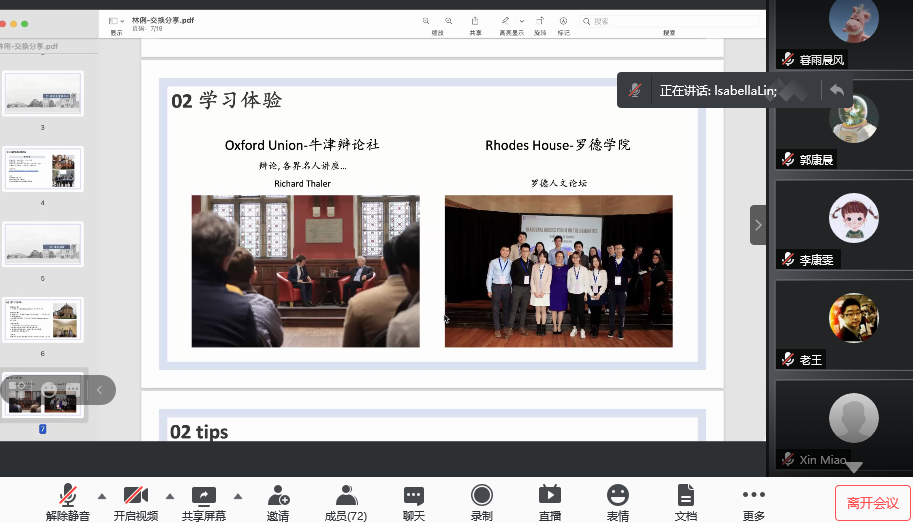Collapse participant video panel with side chevron
Viewport: 913px width, 523px height.
pos(758,225)
